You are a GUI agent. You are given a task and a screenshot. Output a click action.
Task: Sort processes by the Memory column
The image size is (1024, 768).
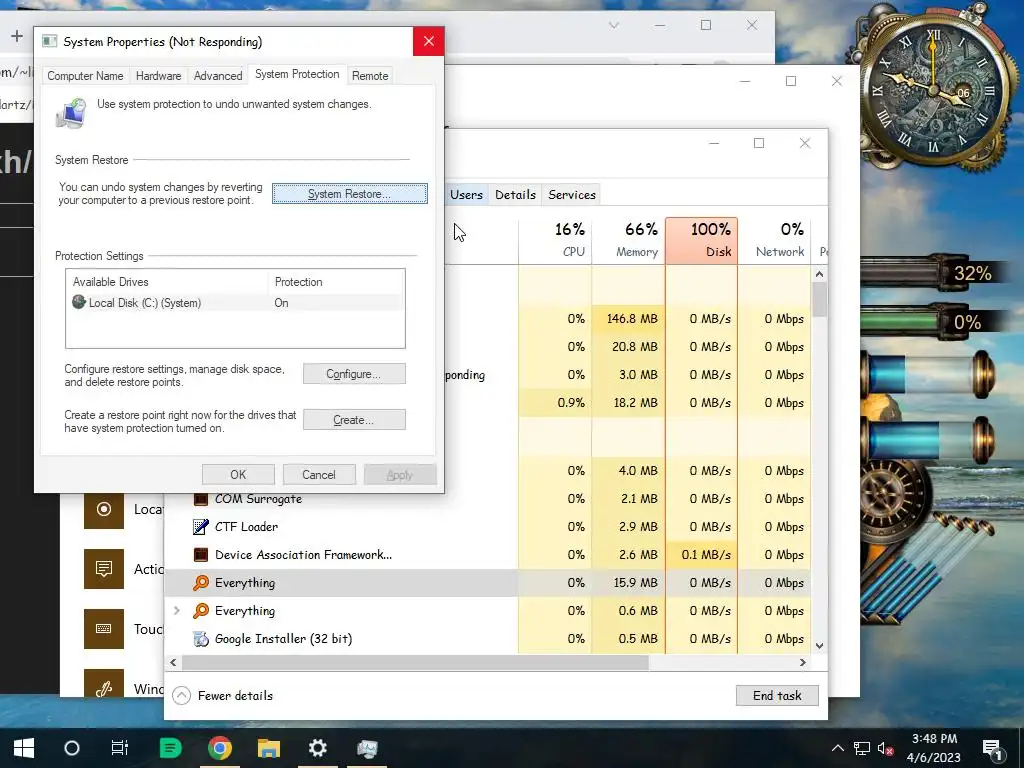tap(628, 240)
